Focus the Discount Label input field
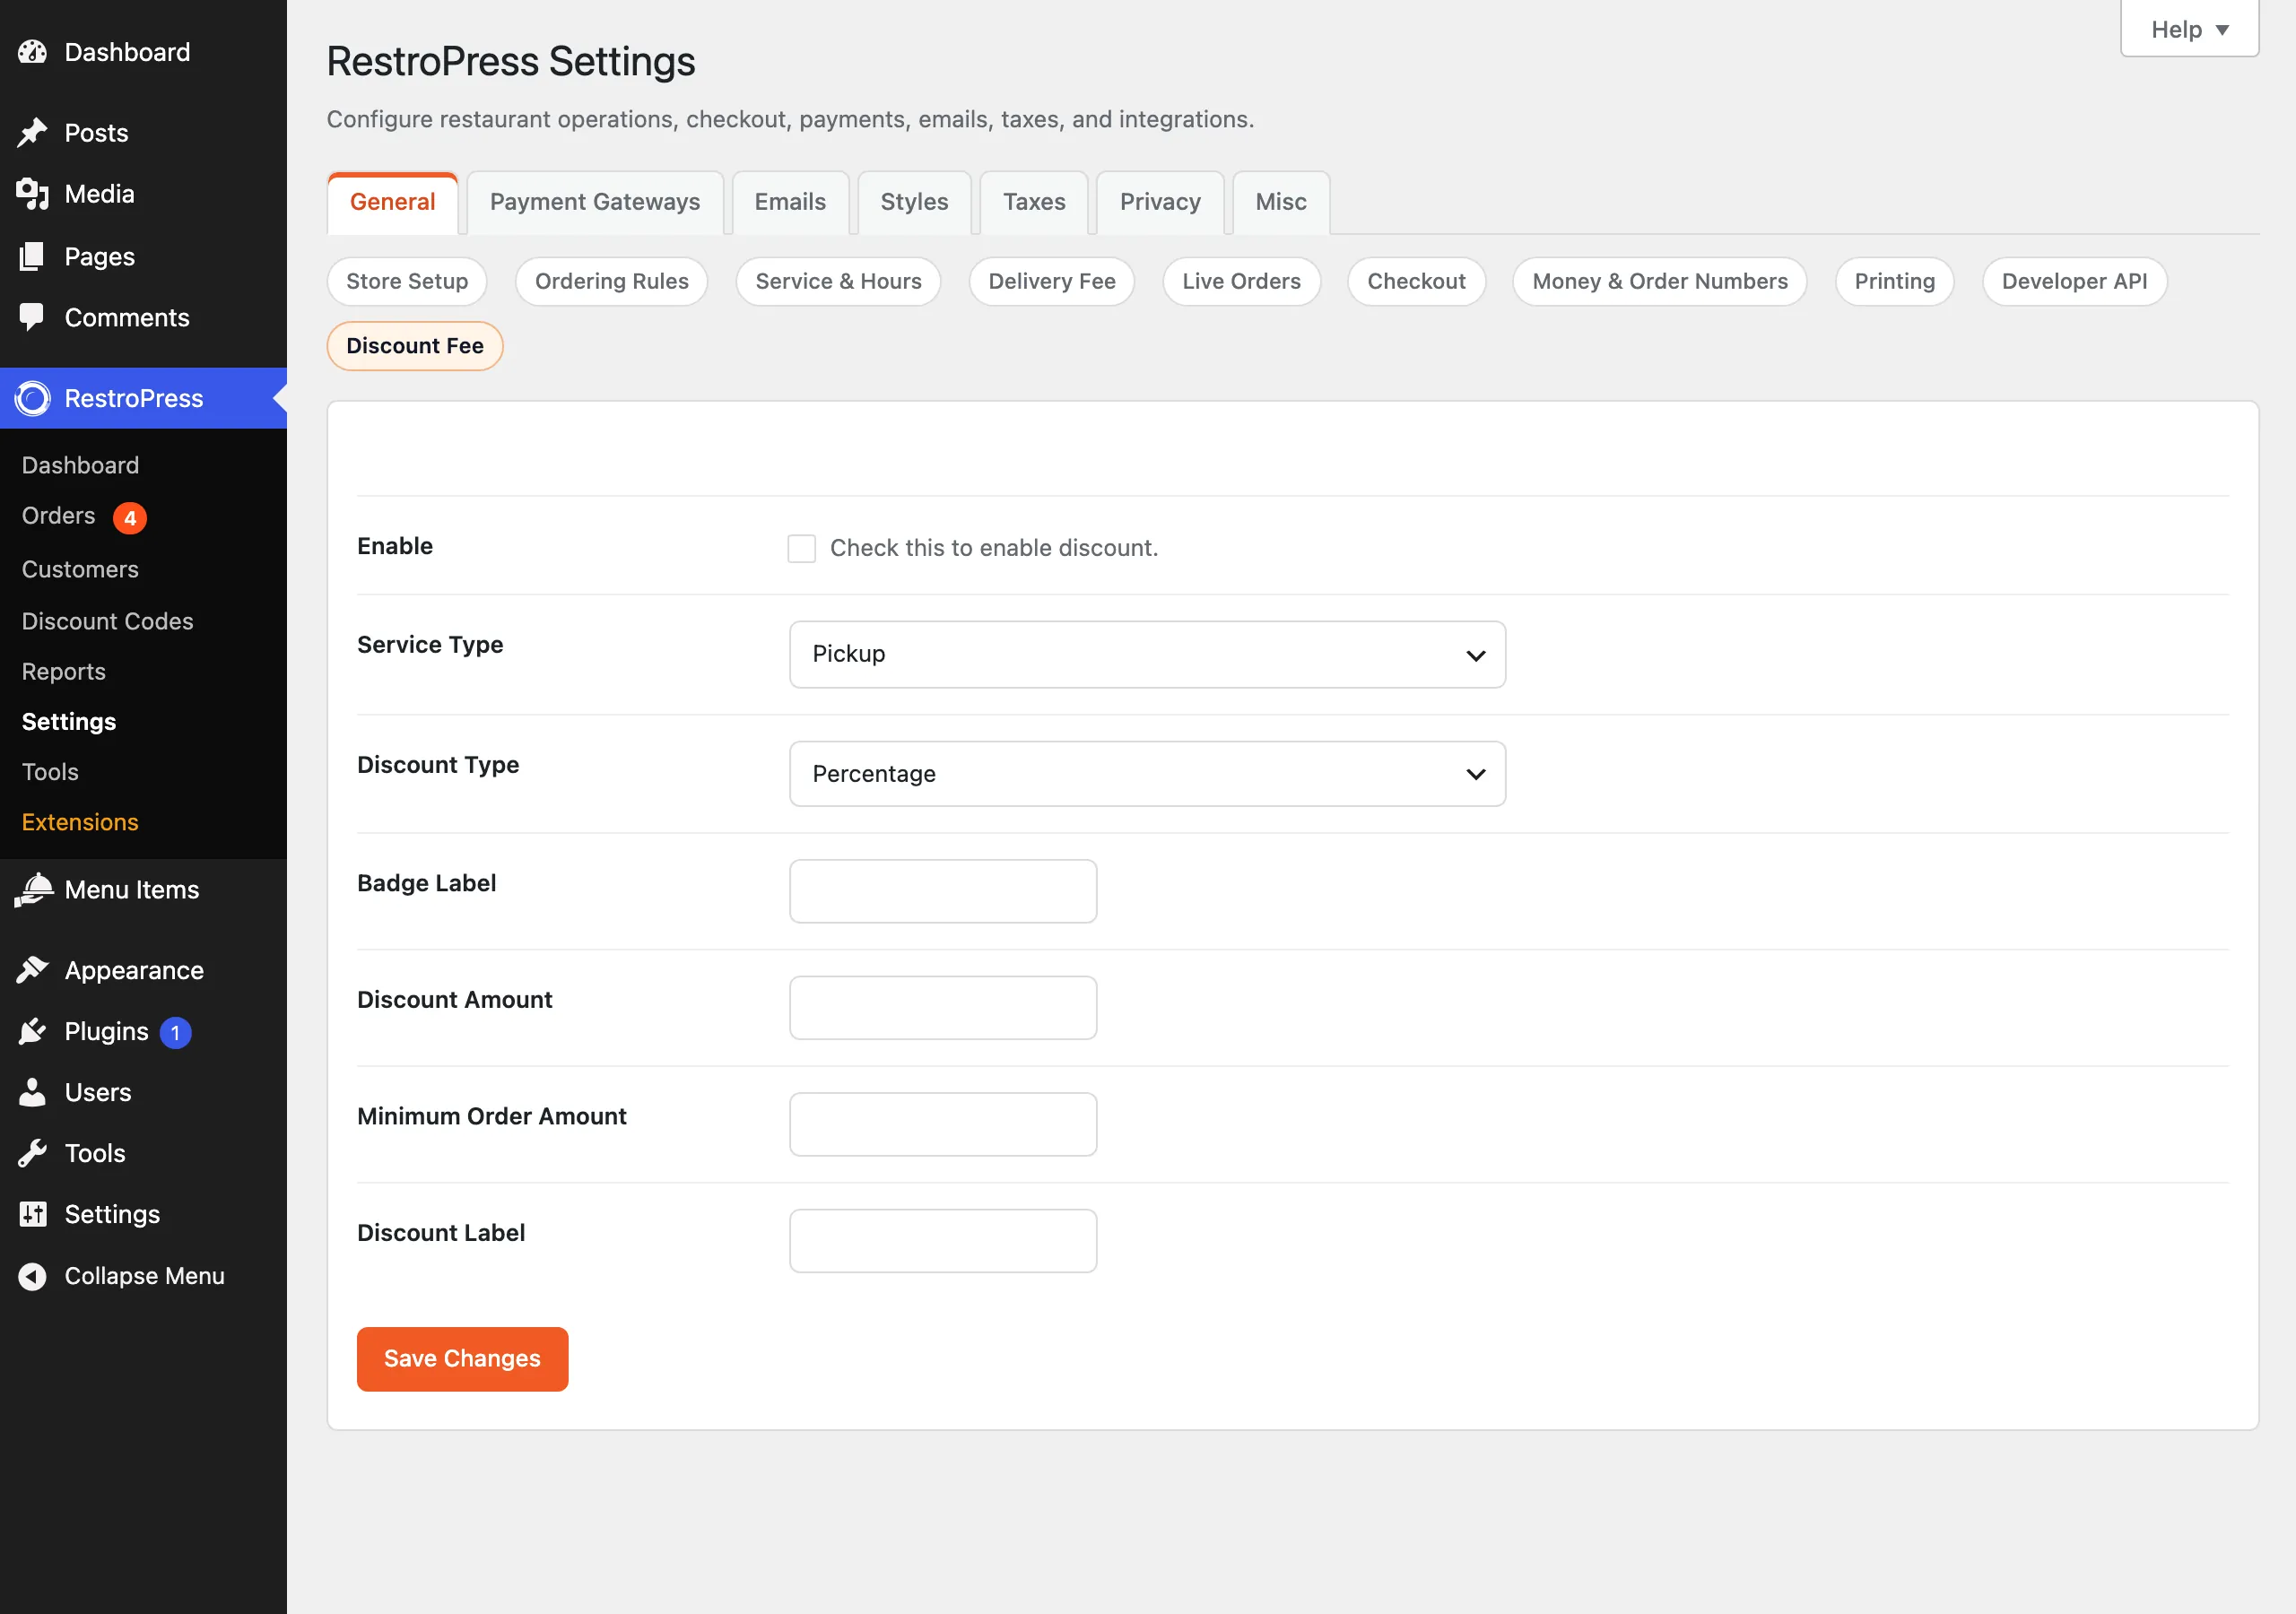The height and width of the screenshot is (1614, 2296). pos(943,1241)
